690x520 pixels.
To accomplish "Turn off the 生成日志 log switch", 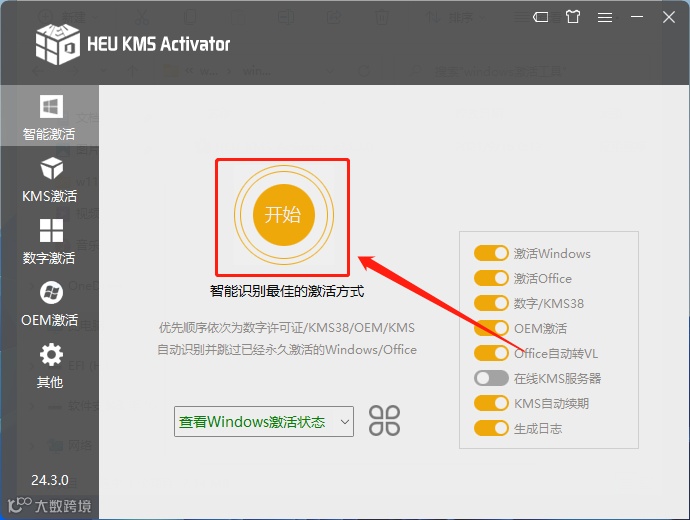I will pyautogui.click(x=491, y=428).
